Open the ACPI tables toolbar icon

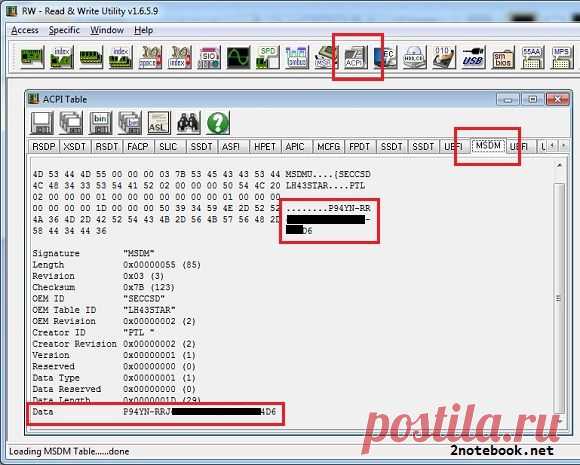coord(355,57)
